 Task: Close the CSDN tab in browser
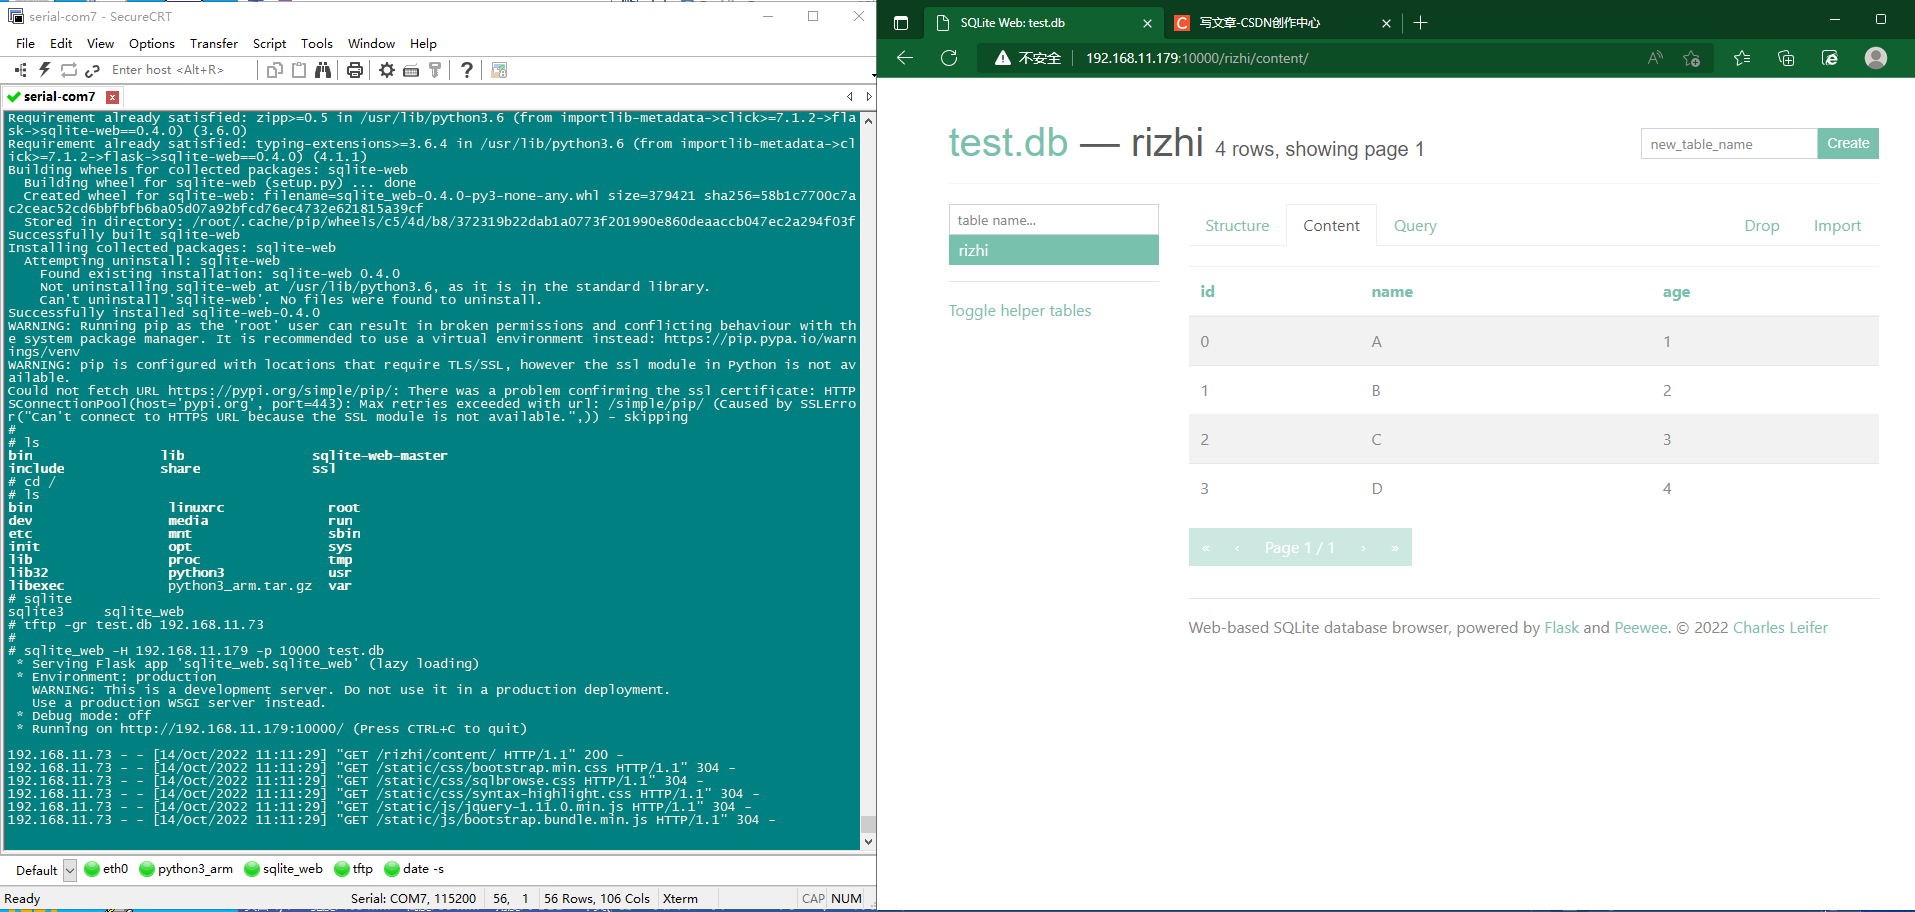pos(1386,23)
